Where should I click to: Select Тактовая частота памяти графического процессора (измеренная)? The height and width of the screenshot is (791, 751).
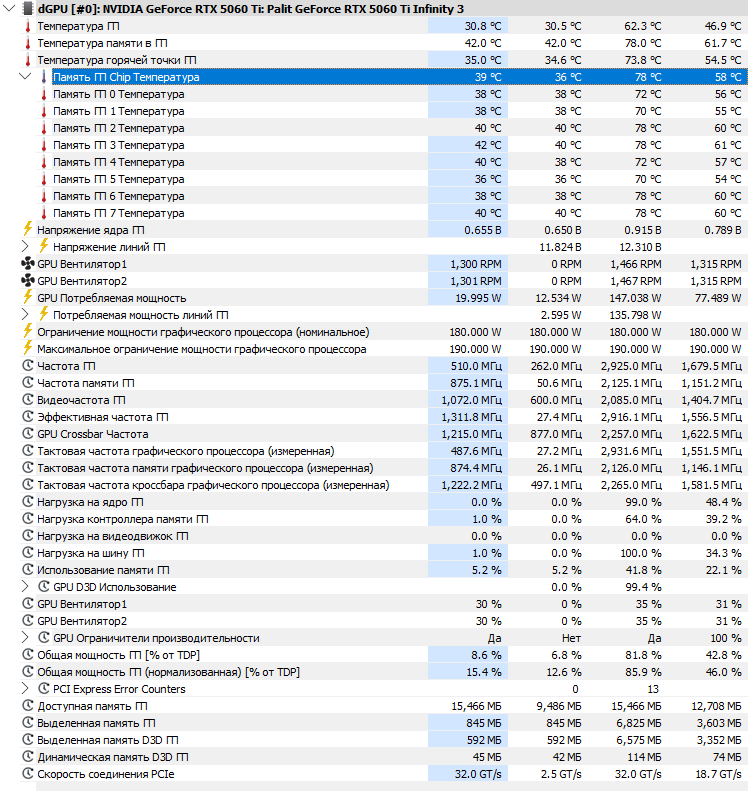384,468
